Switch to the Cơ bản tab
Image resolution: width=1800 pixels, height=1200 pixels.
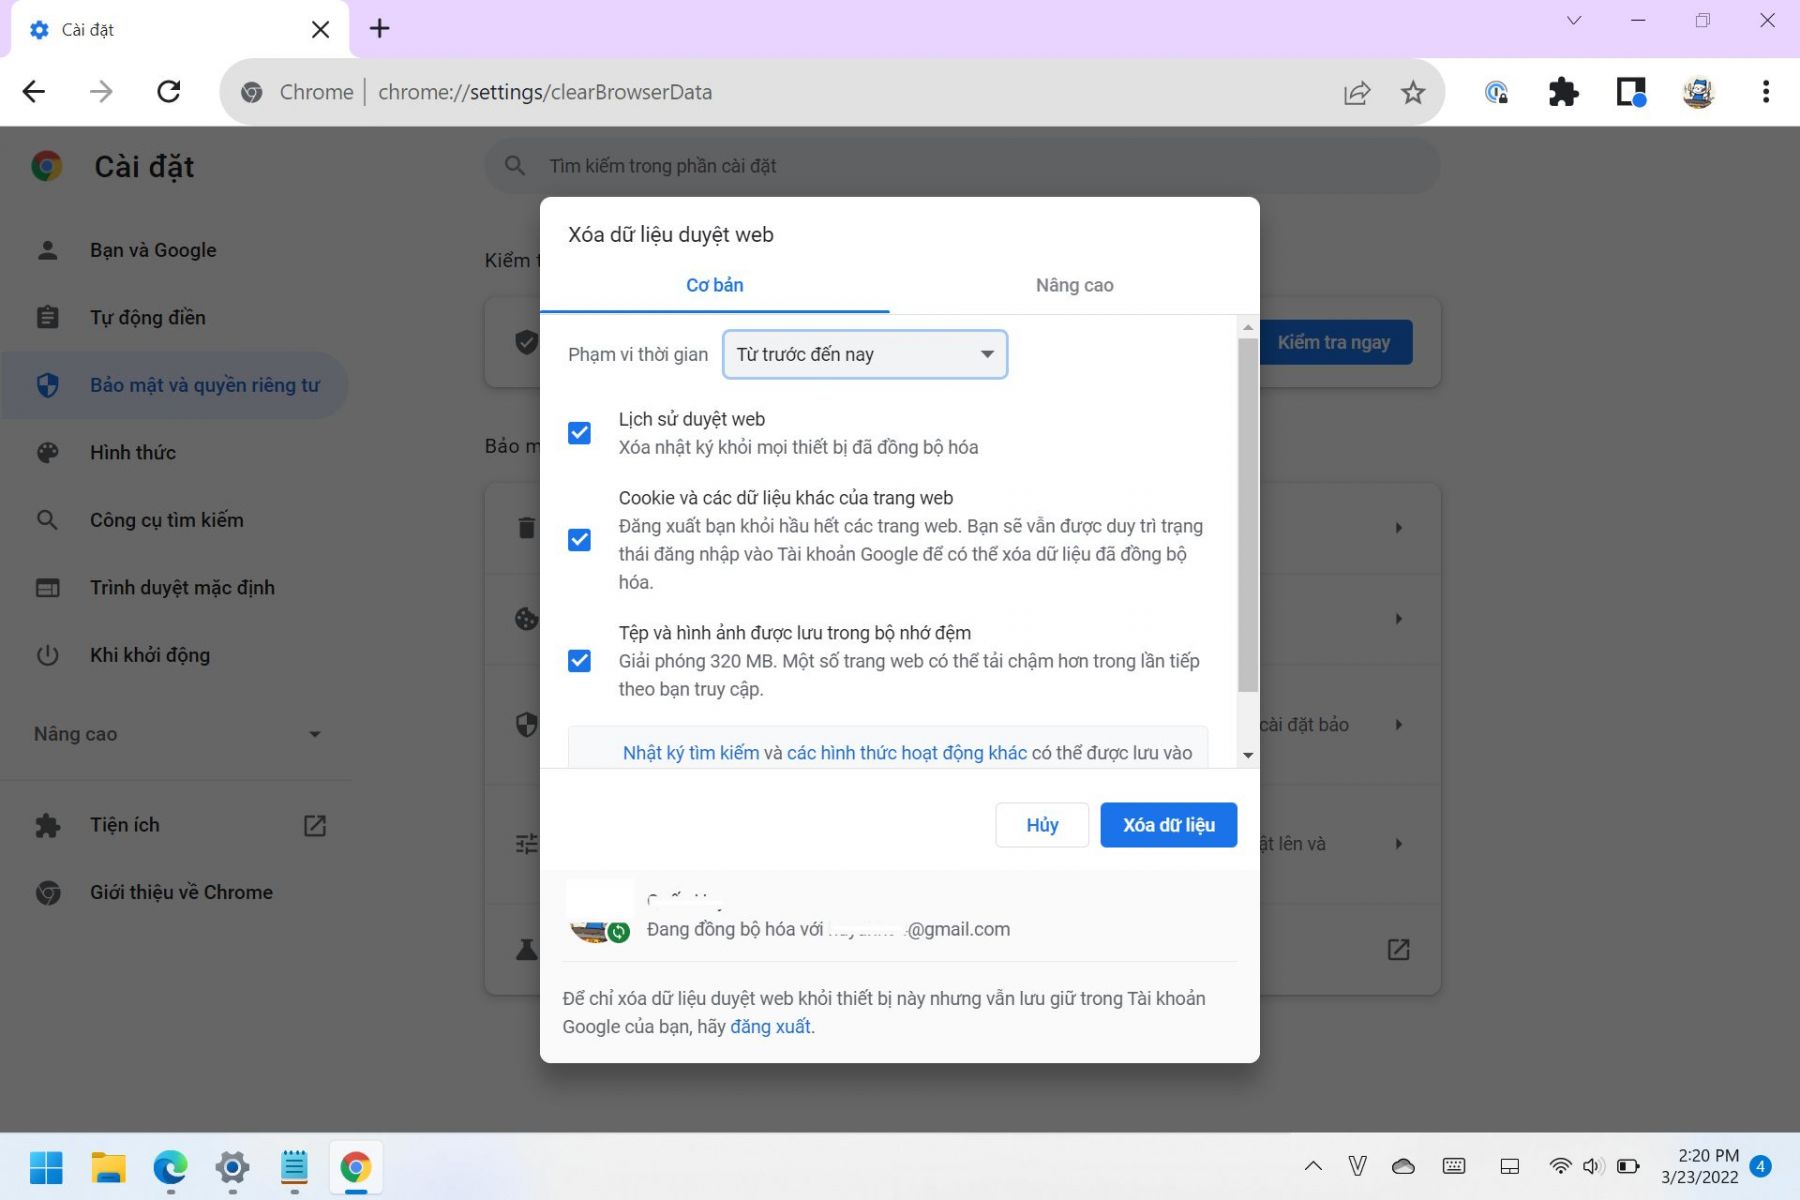(x=714, y=285)
